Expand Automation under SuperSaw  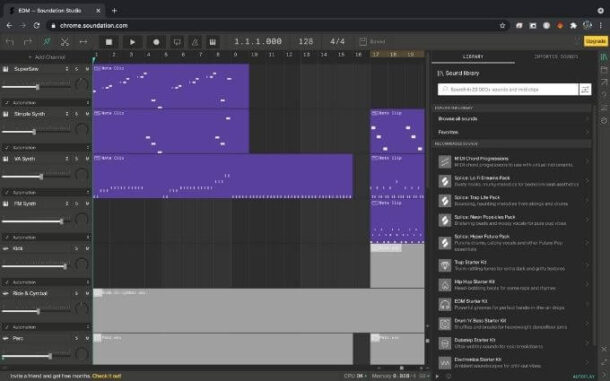(24, 103)
